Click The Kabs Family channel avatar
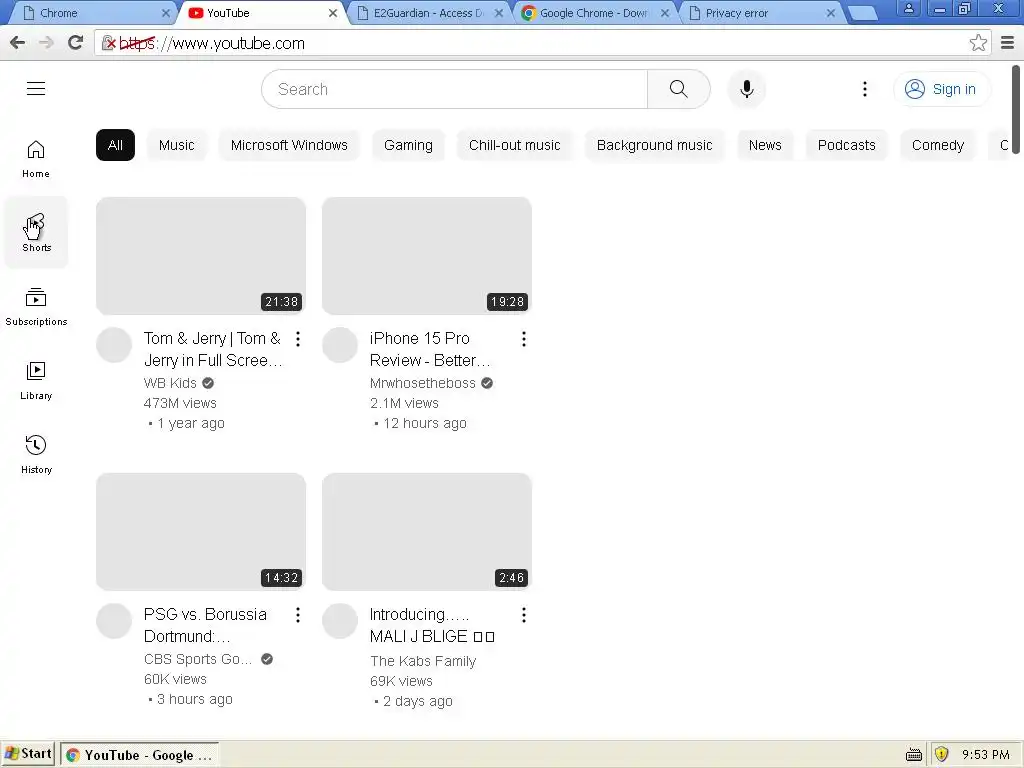 coord(340,621)
